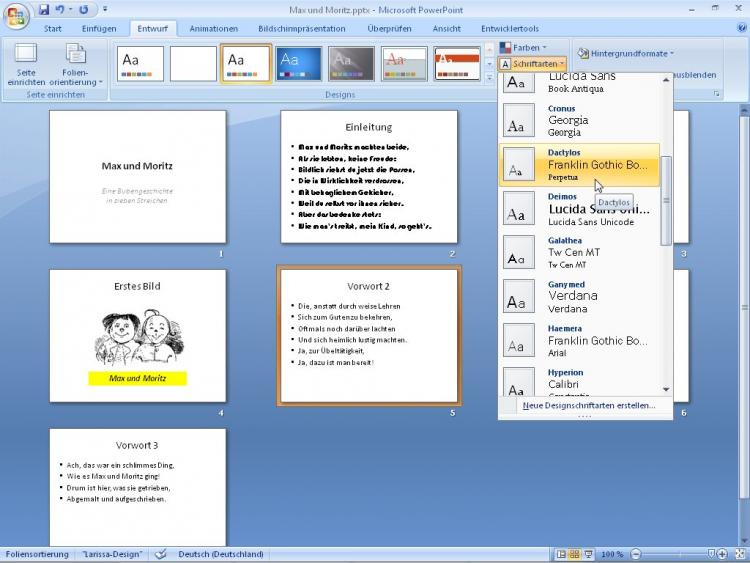
Task: Select the Ganymed Verdana font theme
Action: [x=579, y=296]
